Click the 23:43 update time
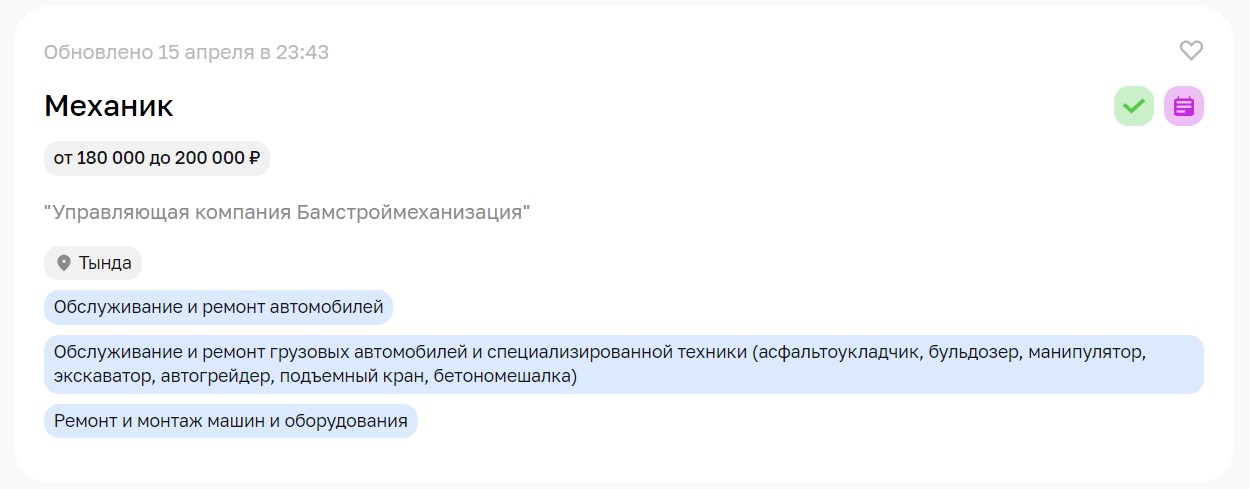This screenshot has height=489, width=1250. point(304,52)
